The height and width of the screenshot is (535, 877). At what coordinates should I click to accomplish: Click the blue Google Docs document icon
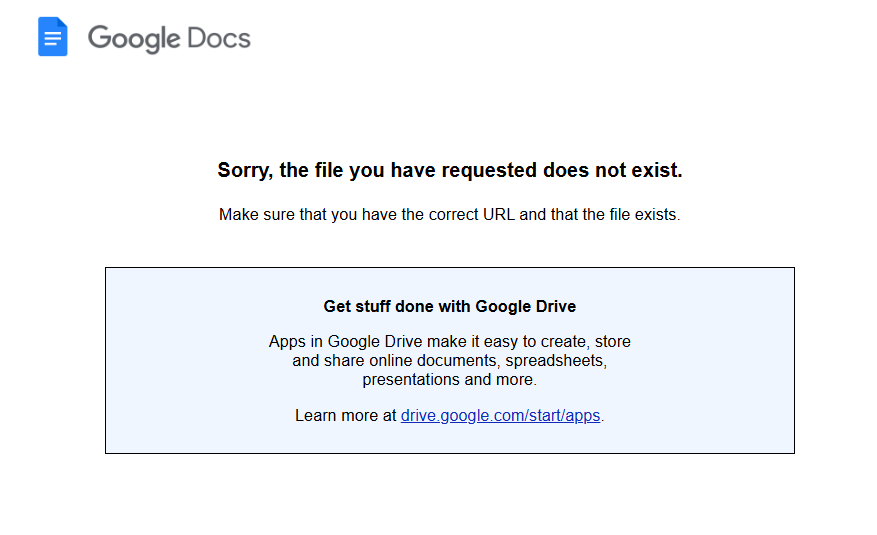point(52,38)
